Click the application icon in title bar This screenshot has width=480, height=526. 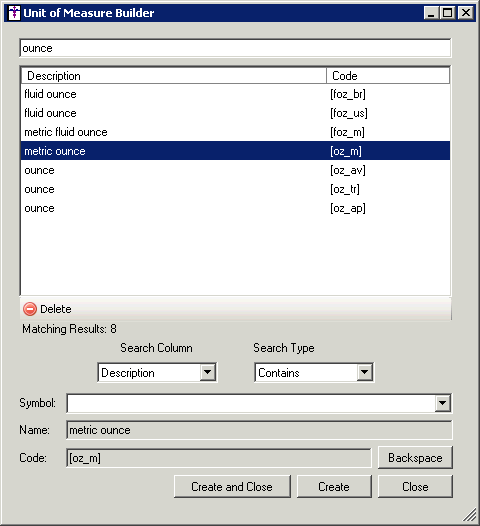click(14, 13)
